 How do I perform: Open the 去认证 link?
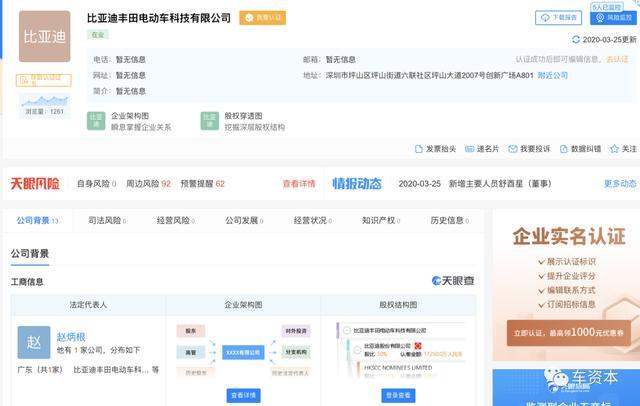pos(617,60)
